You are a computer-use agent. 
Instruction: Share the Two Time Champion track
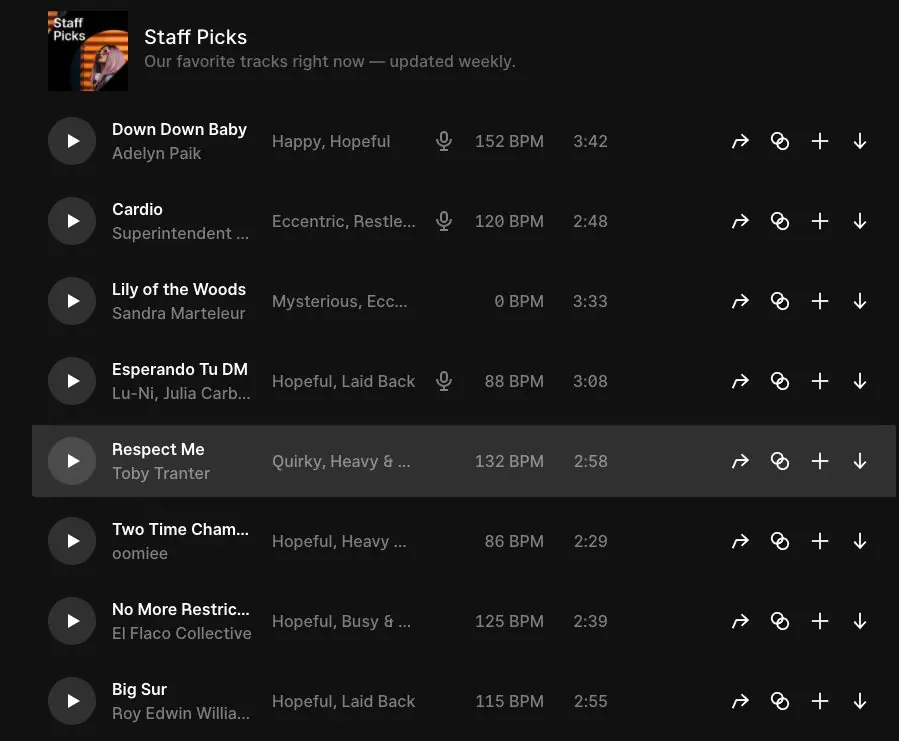tap(740, 541)
